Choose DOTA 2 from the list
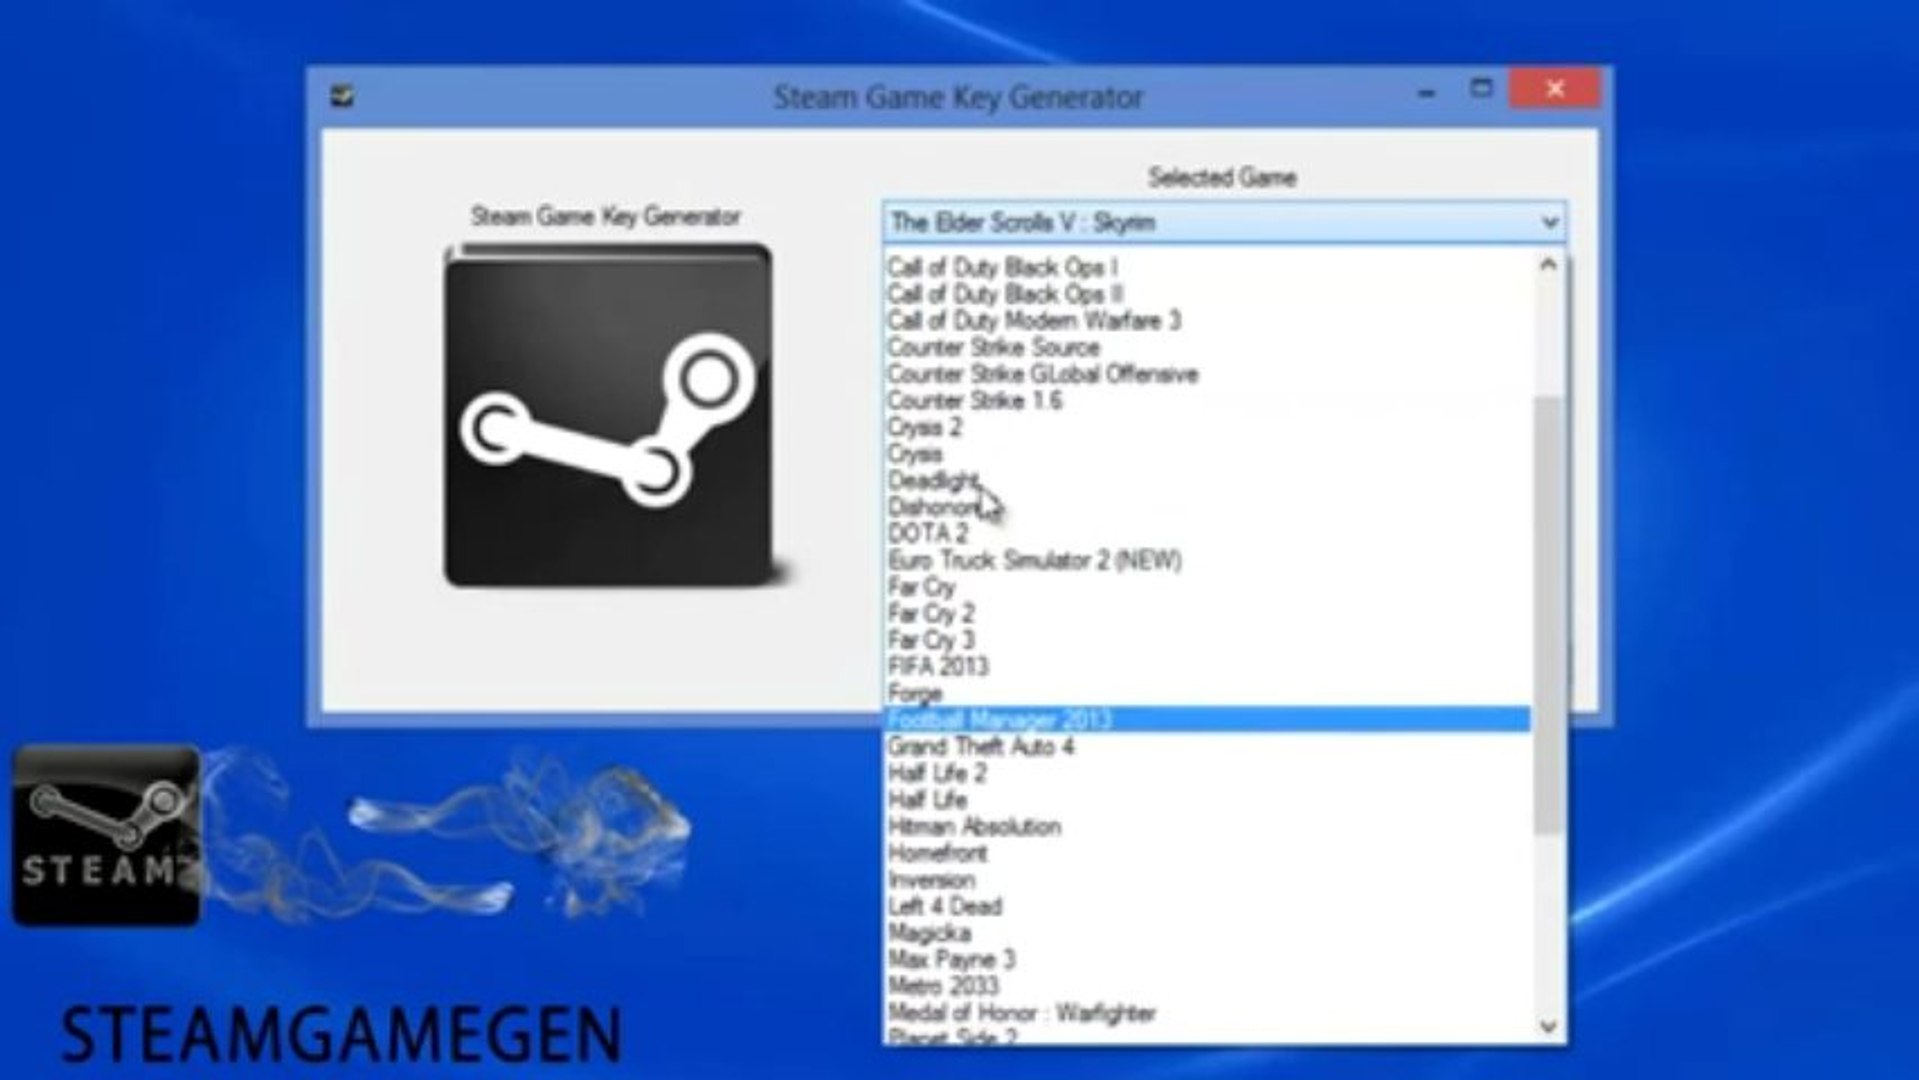This screenshot has width=1919, height=1080. 928,533
